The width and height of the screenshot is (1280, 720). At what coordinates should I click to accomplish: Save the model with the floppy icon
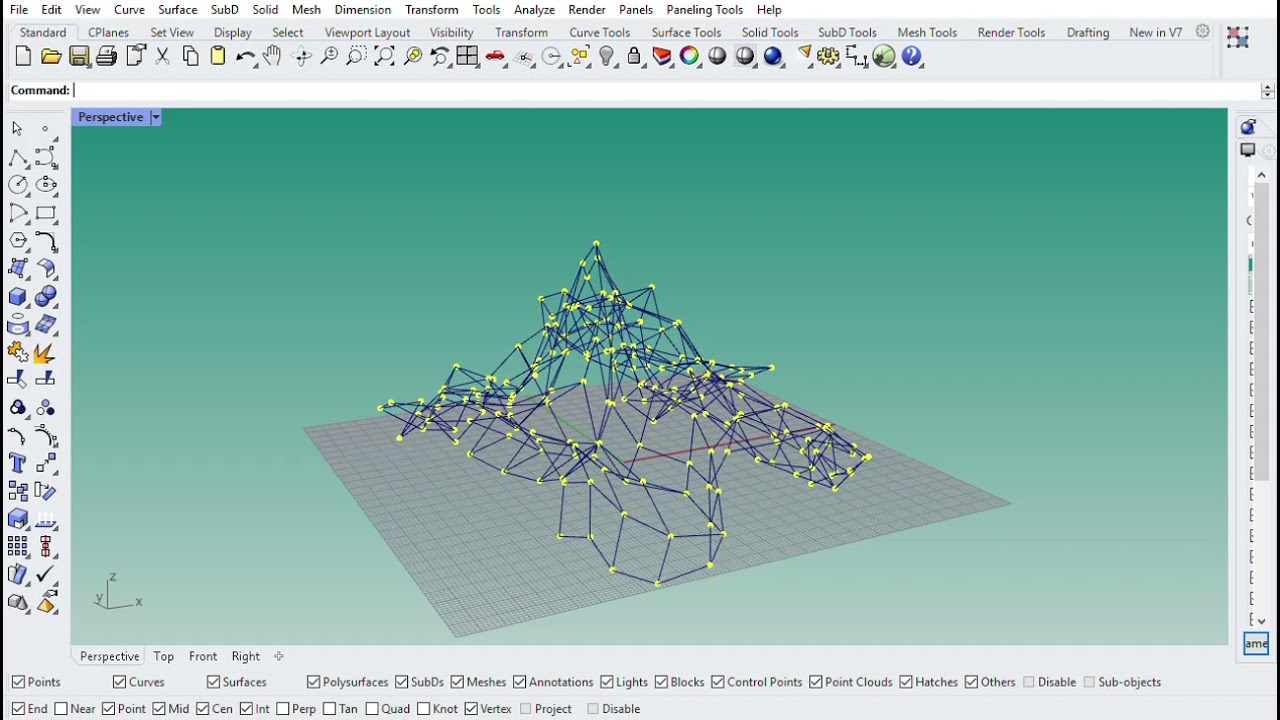point(79,56)
